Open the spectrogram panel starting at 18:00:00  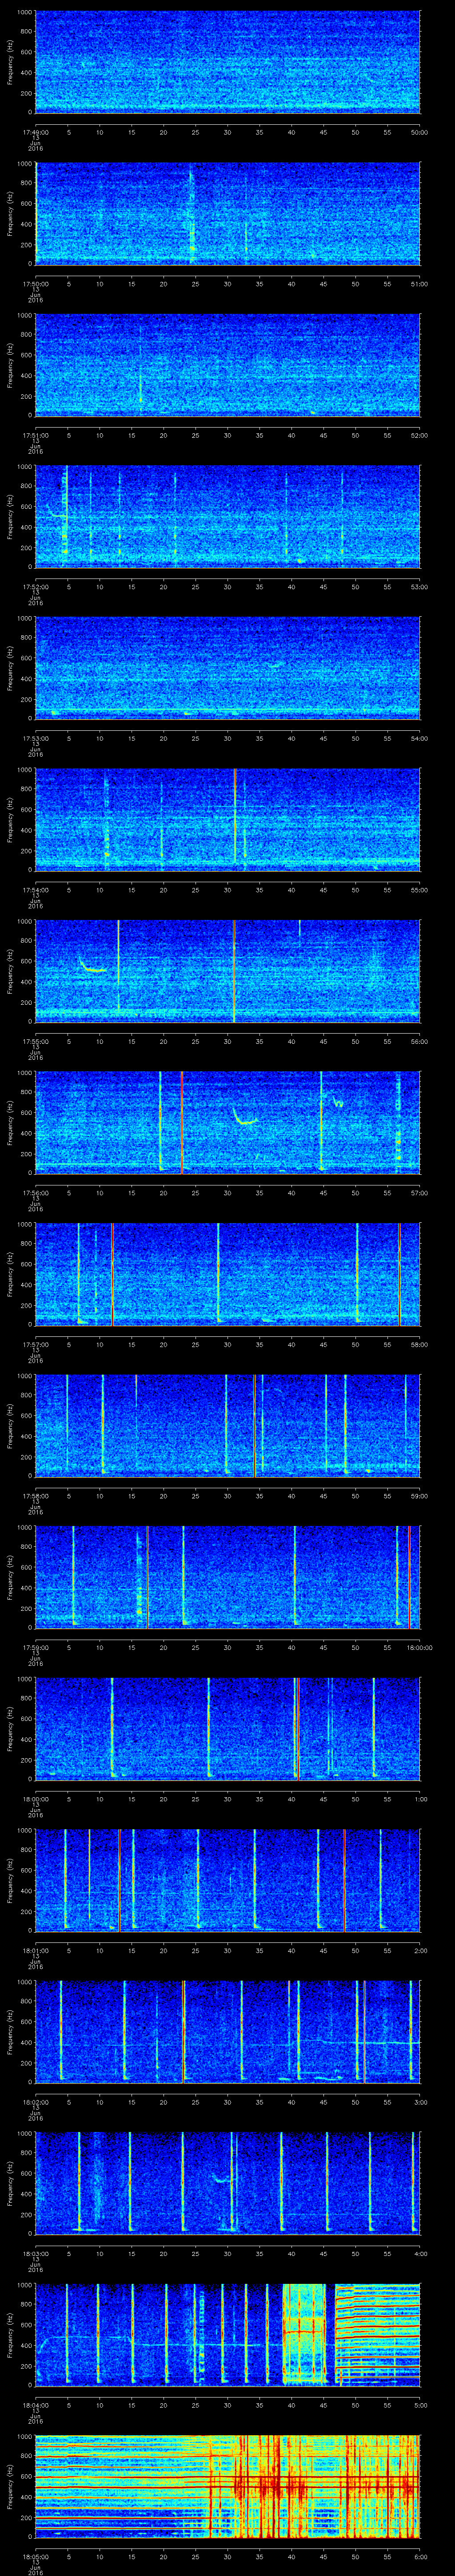[228, 1729]
